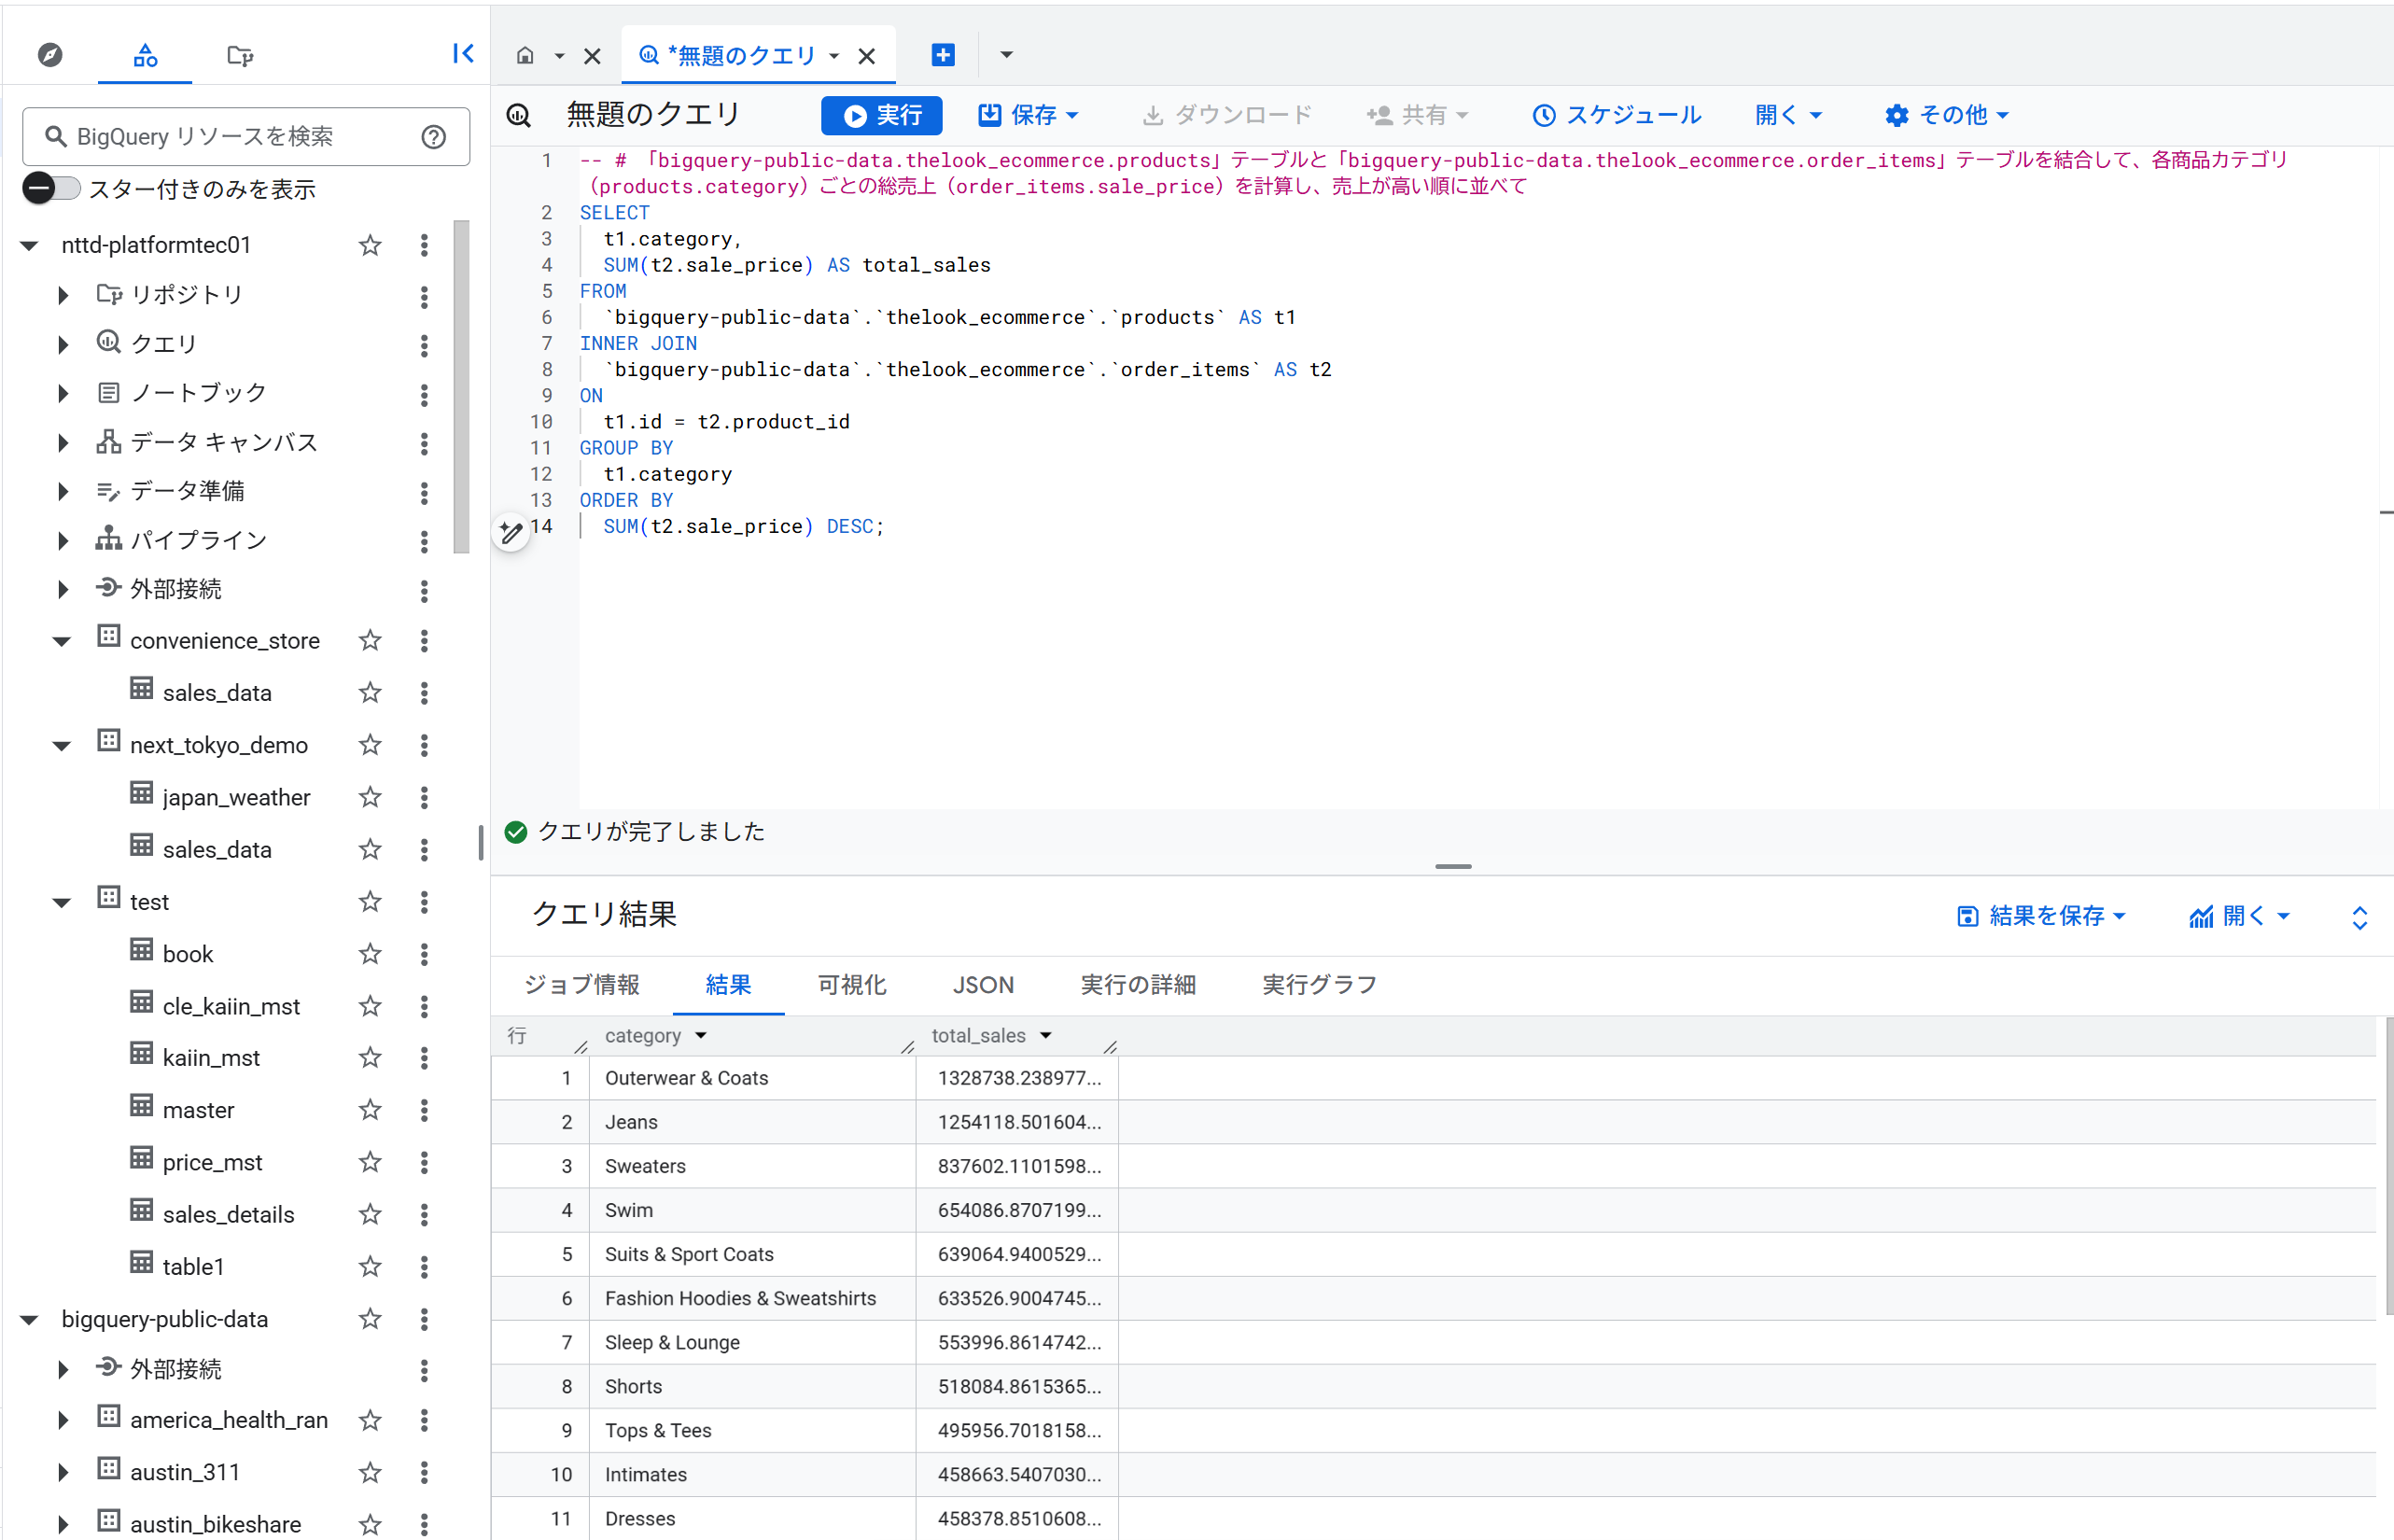The width and height of the screenshot is (2394, 1540).
Task: Open the welcome compass page icon
Action: [x=49, y=55]
